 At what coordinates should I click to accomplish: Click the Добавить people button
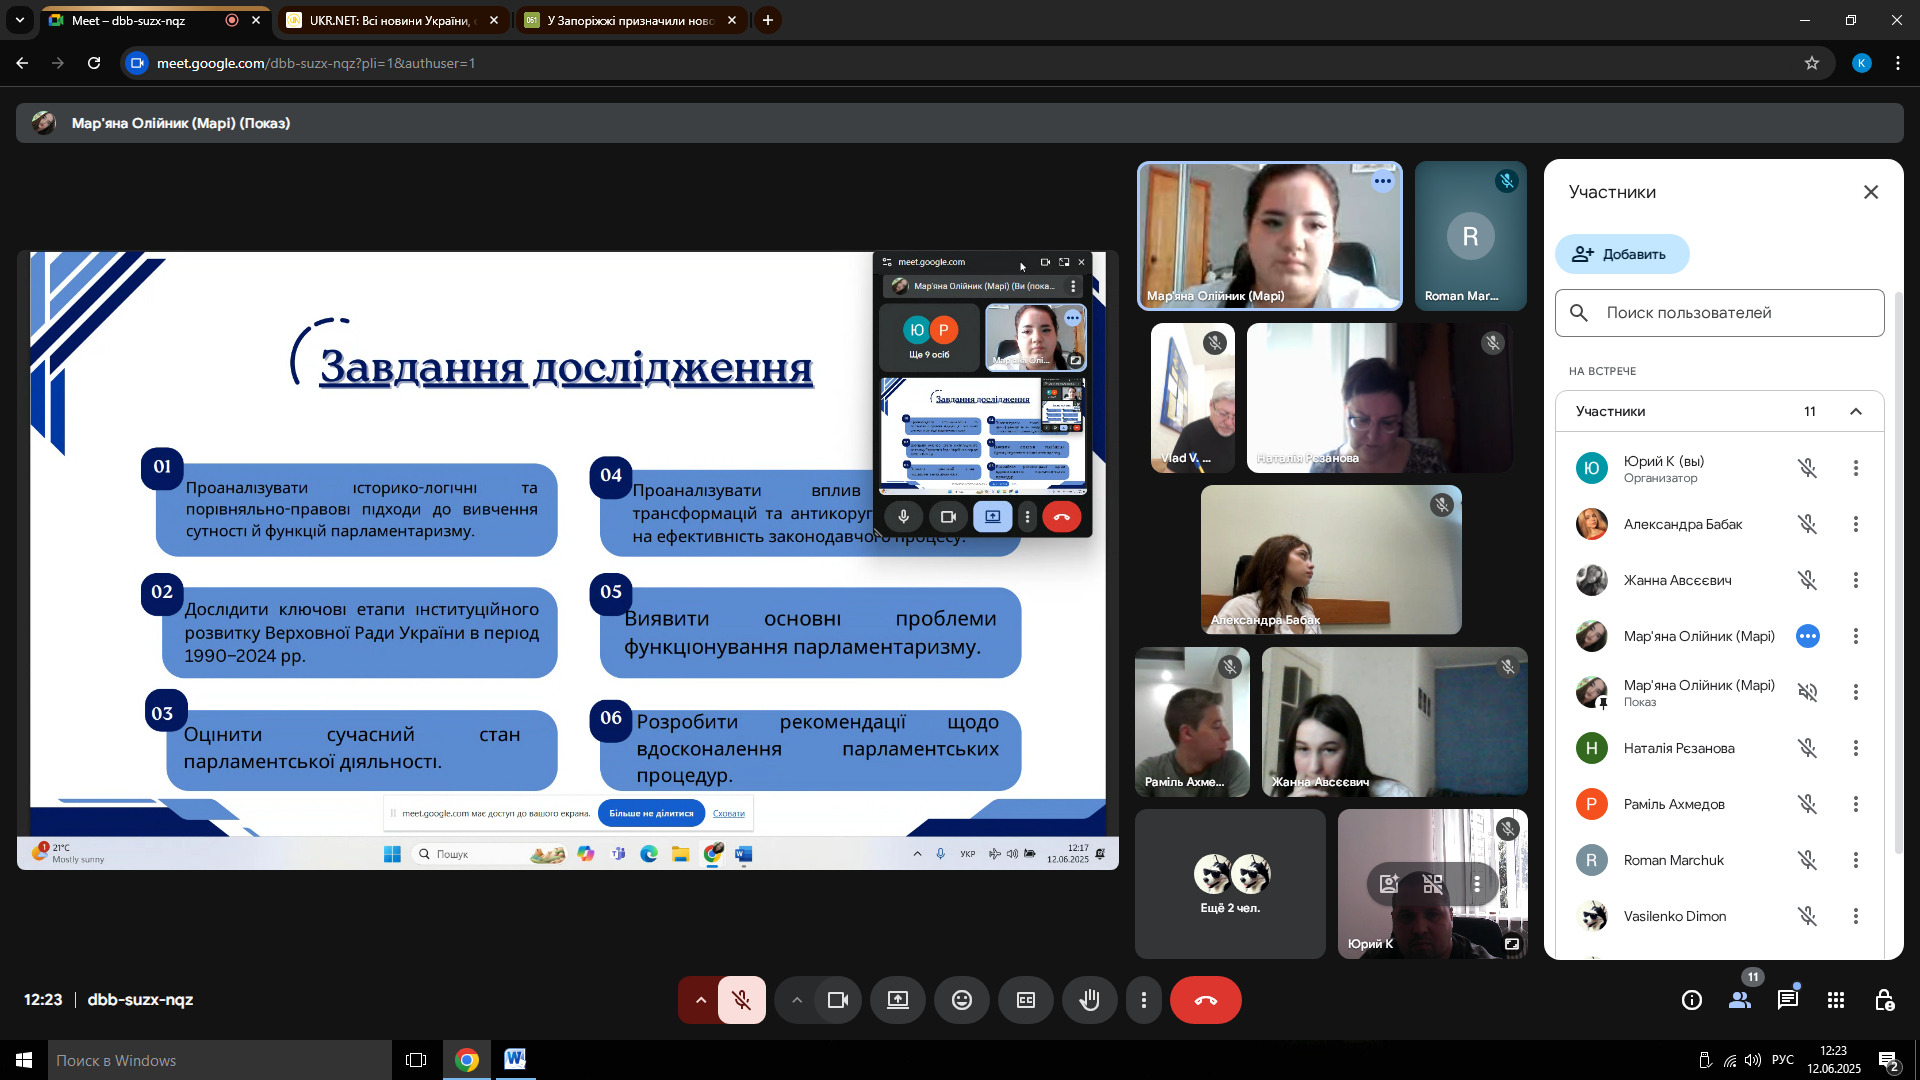tap(1621, 254)
